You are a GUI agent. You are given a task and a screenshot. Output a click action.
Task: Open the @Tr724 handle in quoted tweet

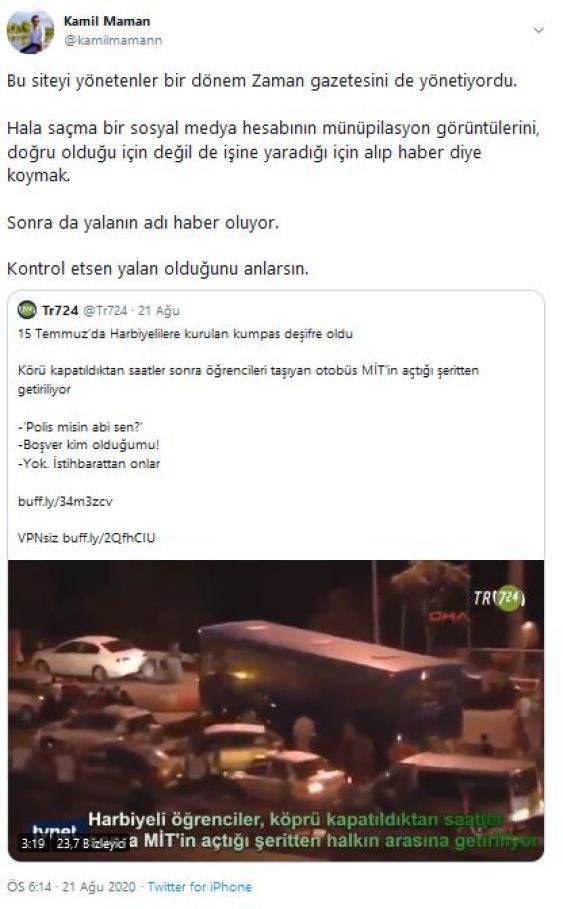105,311
